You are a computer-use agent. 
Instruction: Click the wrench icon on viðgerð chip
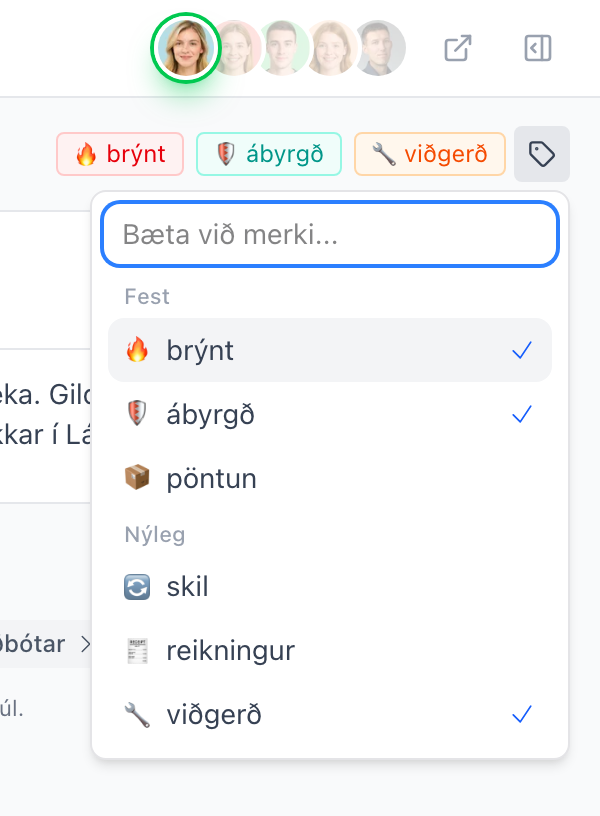coord(385,154)
